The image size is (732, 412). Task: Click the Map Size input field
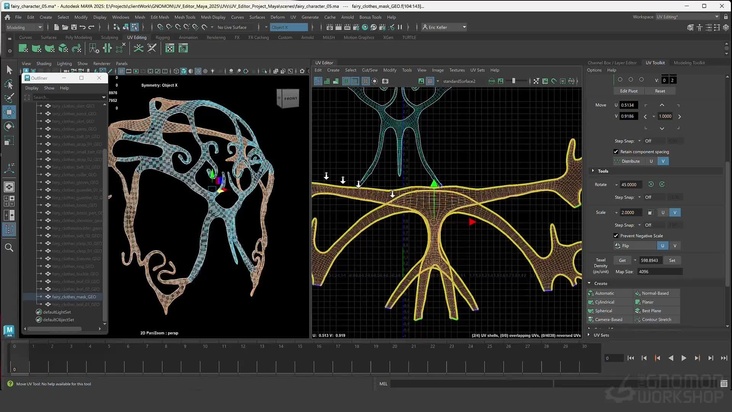659,271
